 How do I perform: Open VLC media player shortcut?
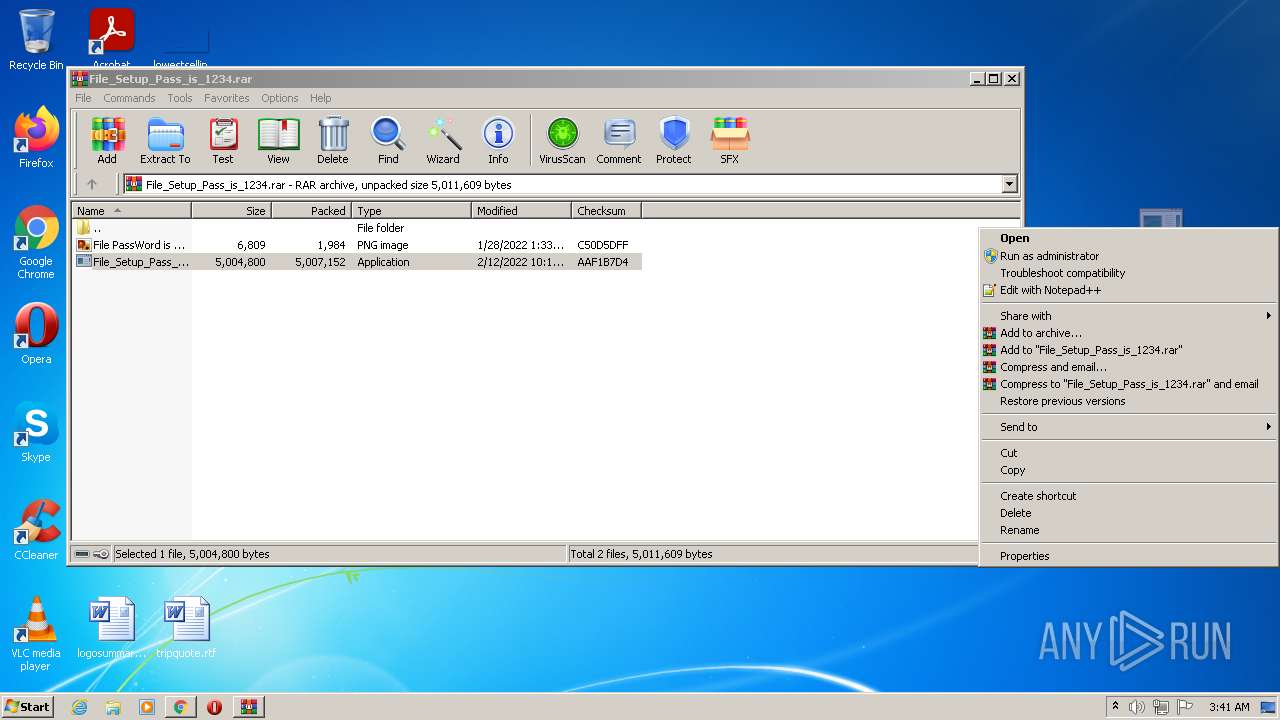point(36,634)
